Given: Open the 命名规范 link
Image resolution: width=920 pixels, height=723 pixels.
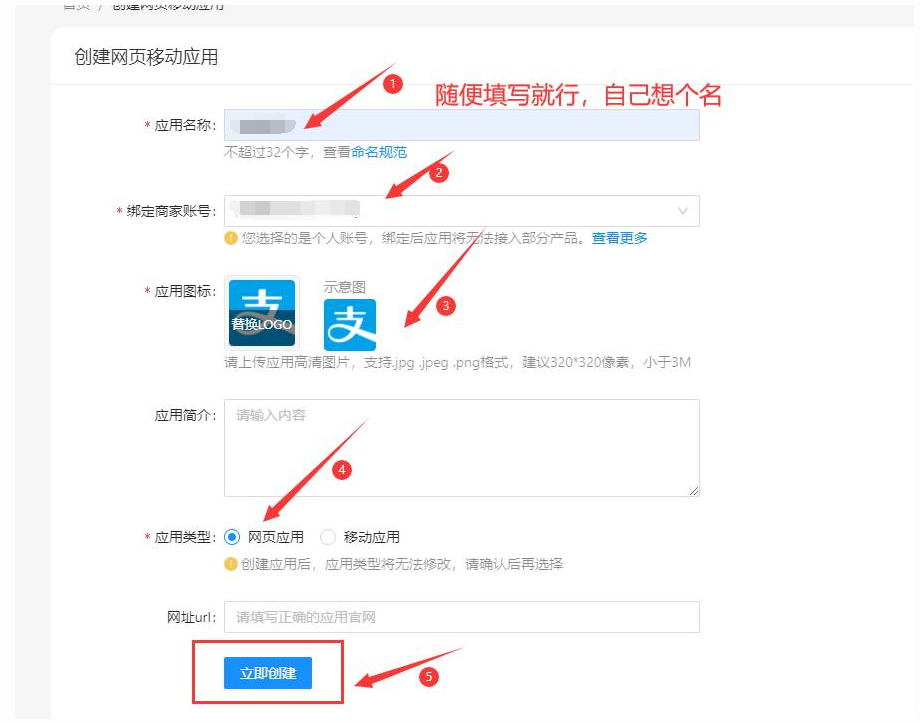Looking at the screenshot, I should (x=379, y=153).
